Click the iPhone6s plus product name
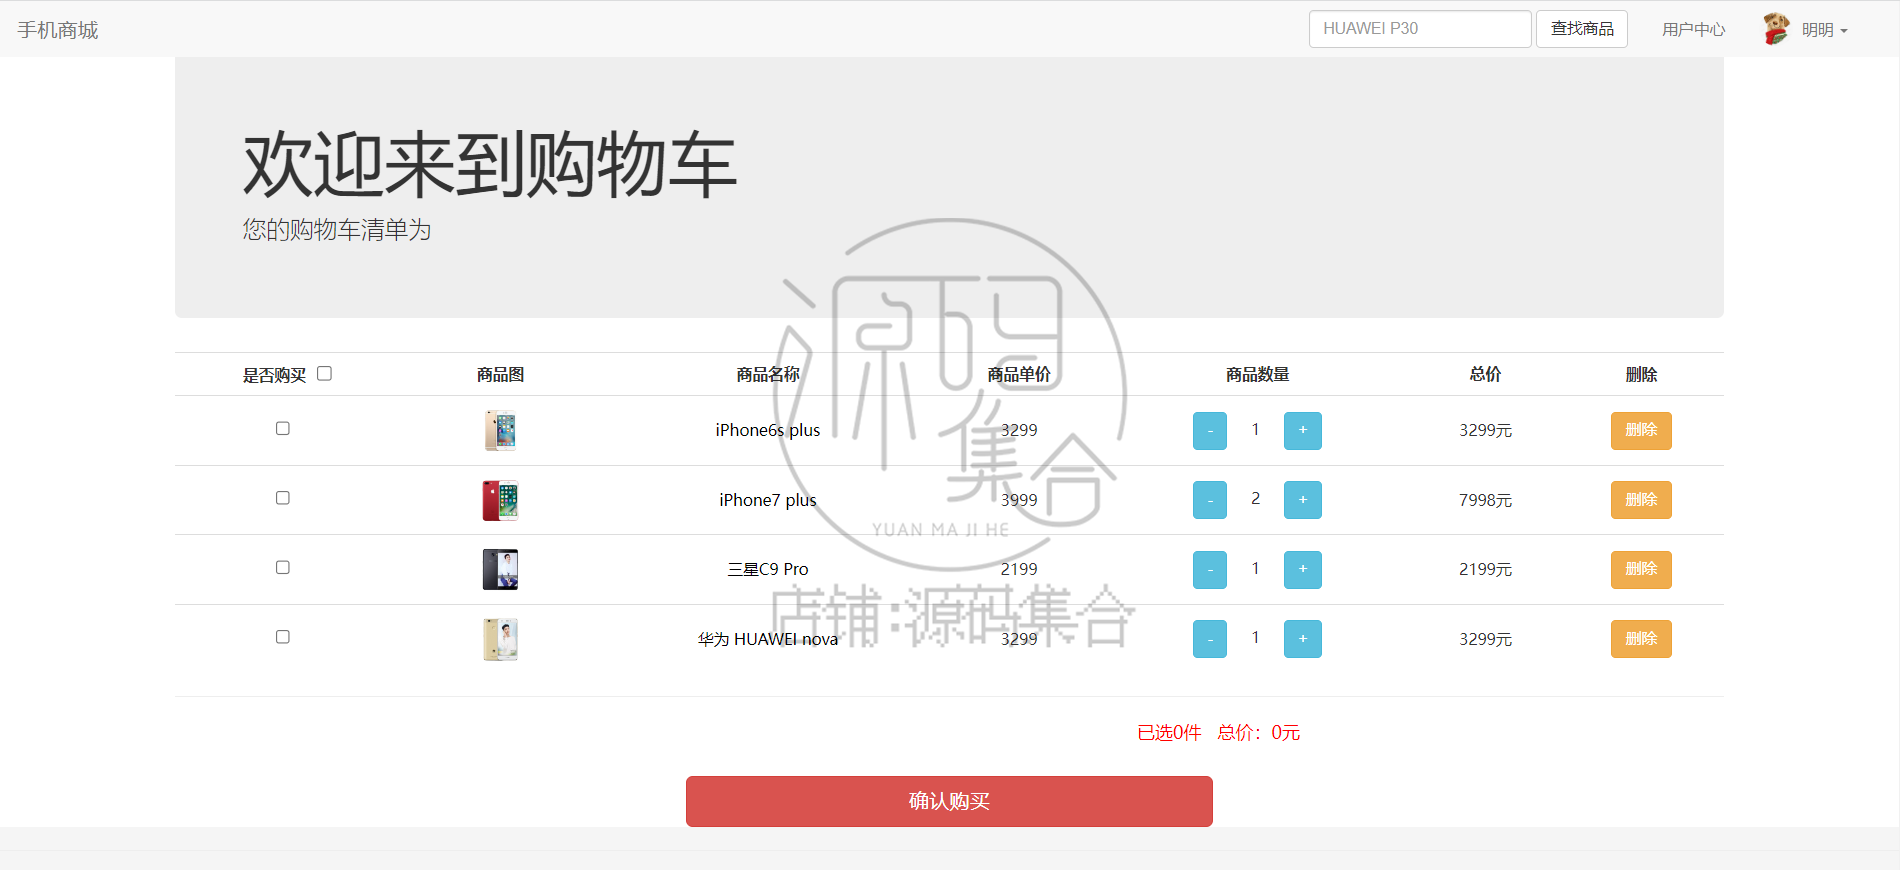Screen dimensions: 1900x870 768,430
